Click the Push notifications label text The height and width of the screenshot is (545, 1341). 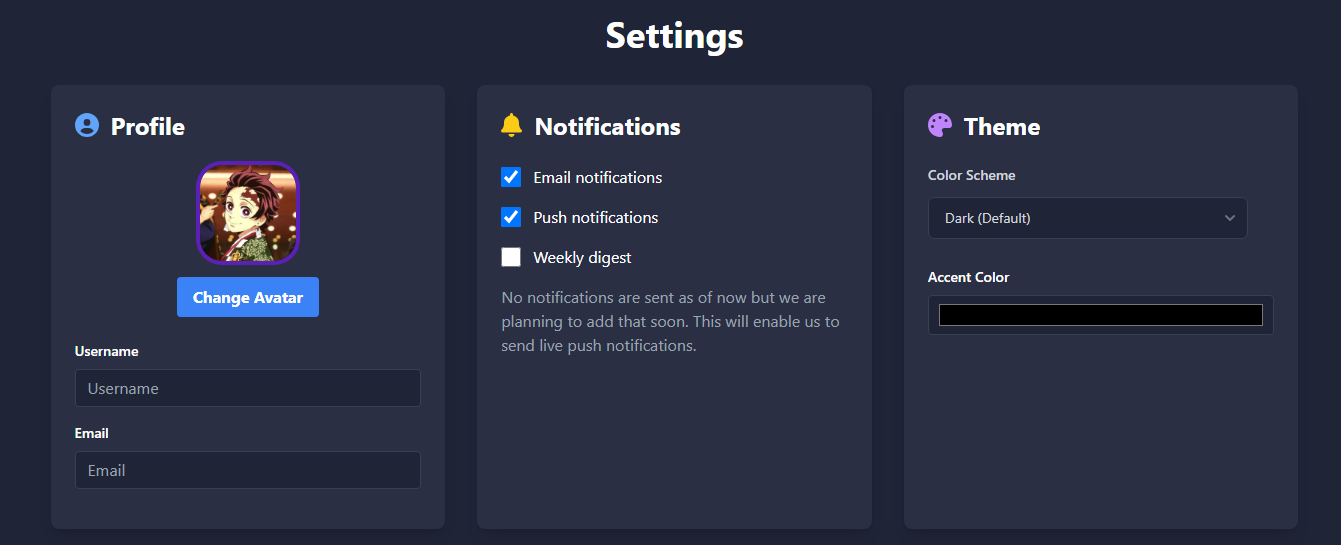[x=595, y=217]
